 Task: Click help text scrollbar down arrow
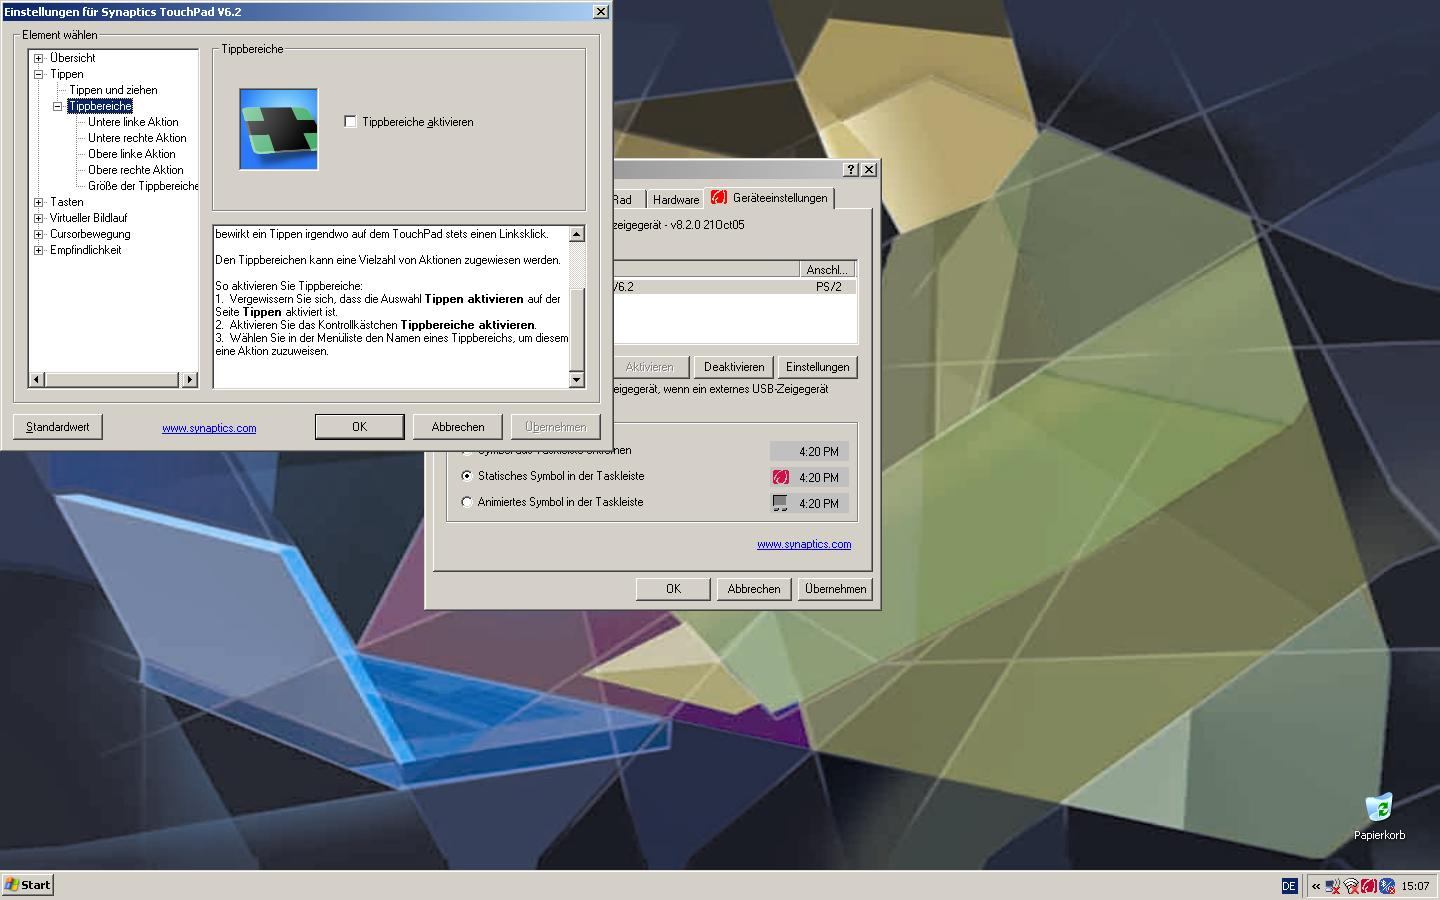[577, 379]
